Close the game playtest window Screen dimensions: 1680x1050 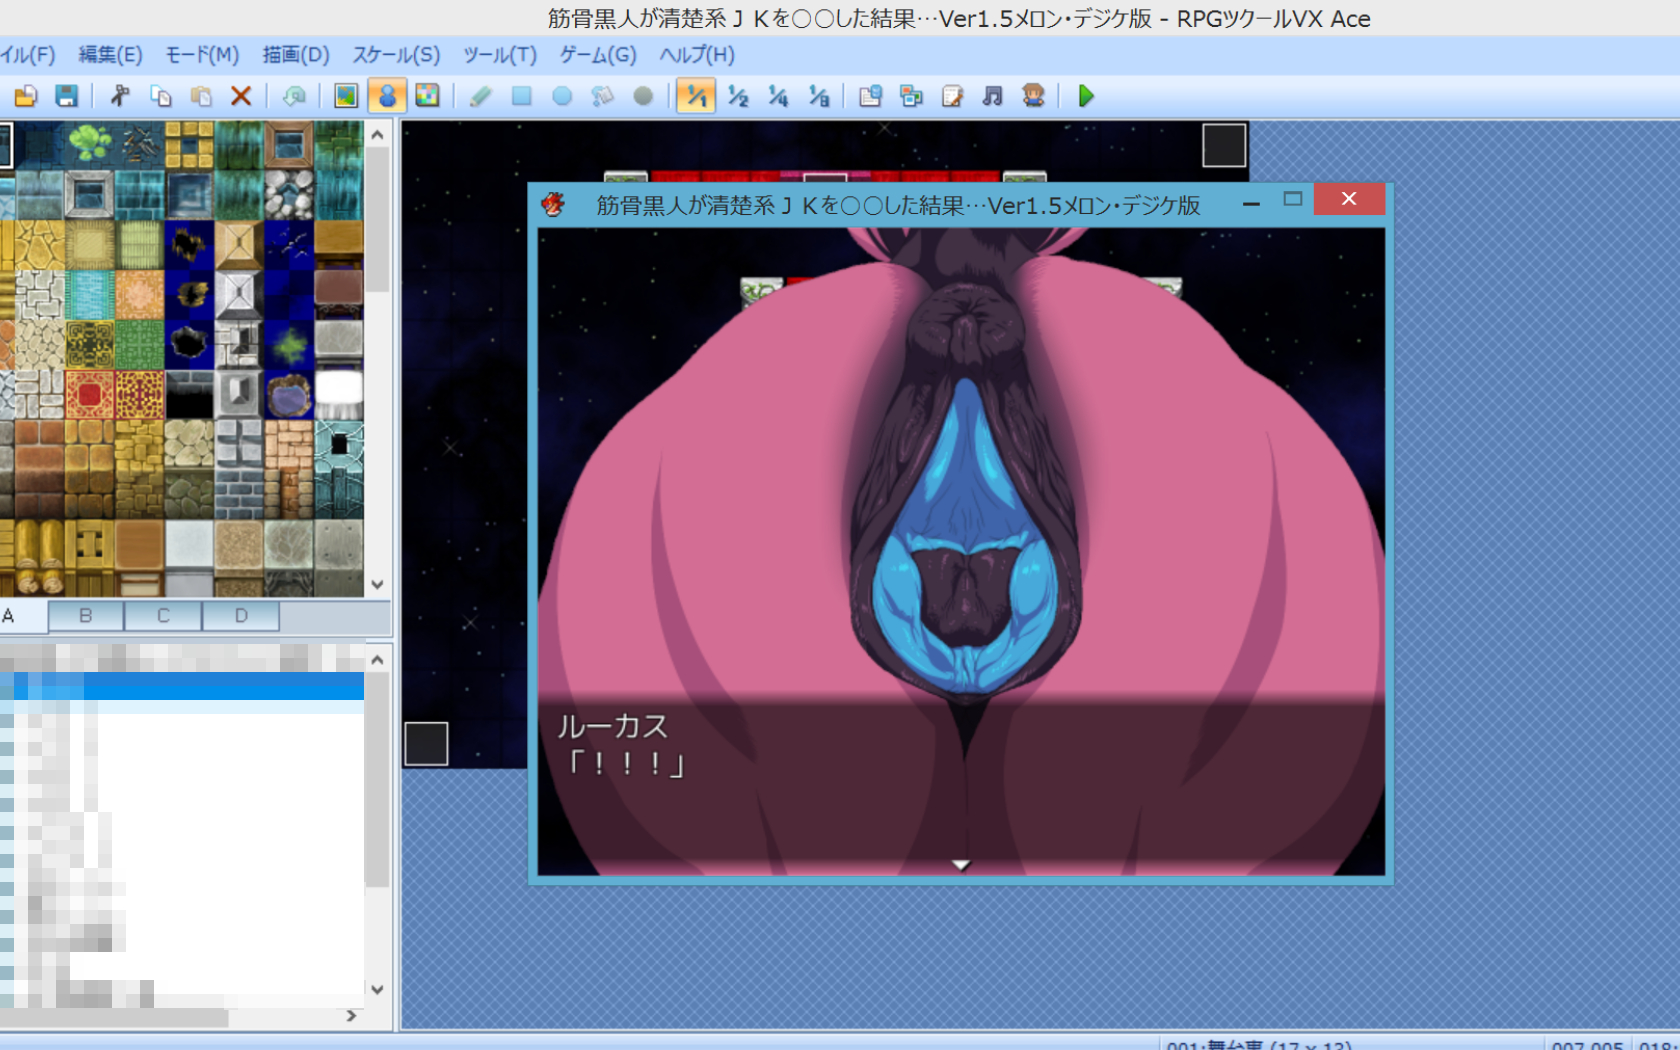click(x=1349, y=199)
